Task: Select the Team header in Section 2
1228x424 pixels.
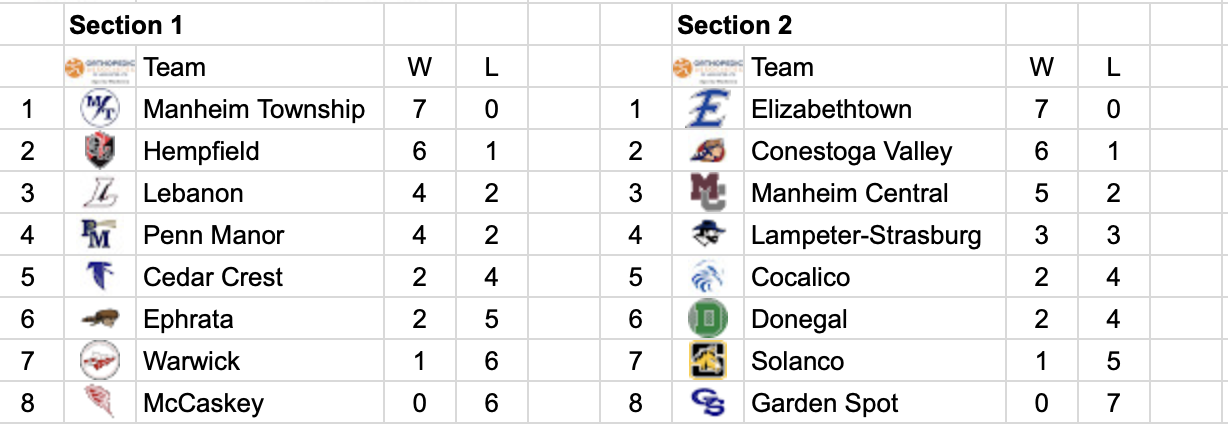Action: 782,68
